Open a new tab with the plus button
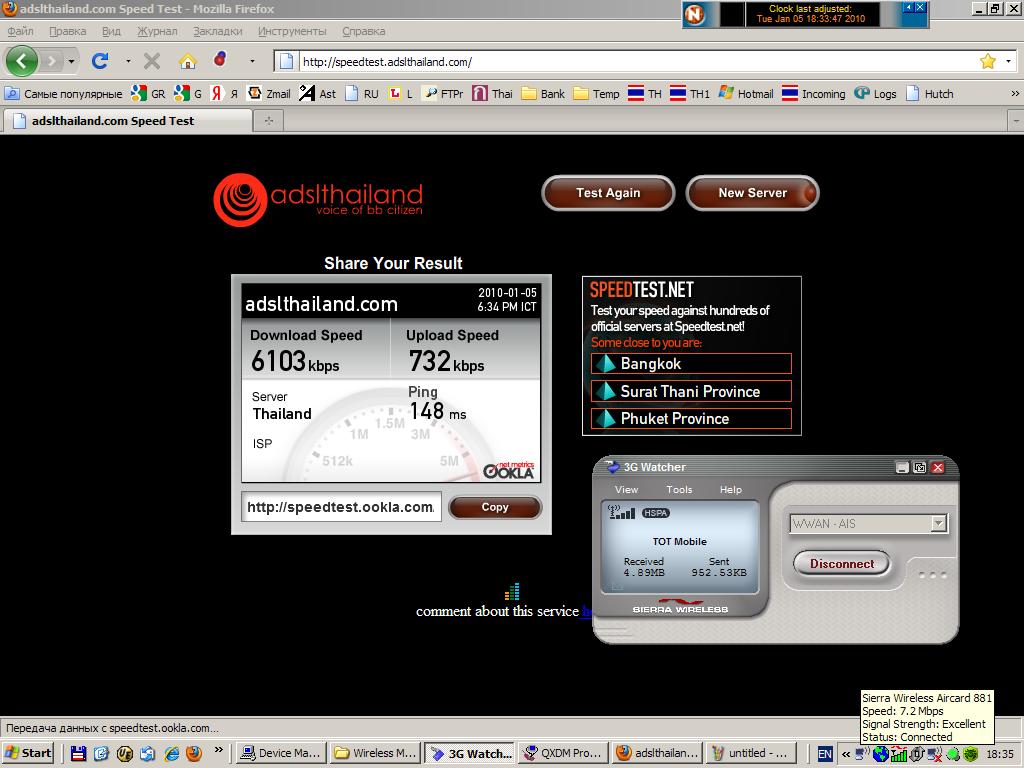 click(268, 121)
